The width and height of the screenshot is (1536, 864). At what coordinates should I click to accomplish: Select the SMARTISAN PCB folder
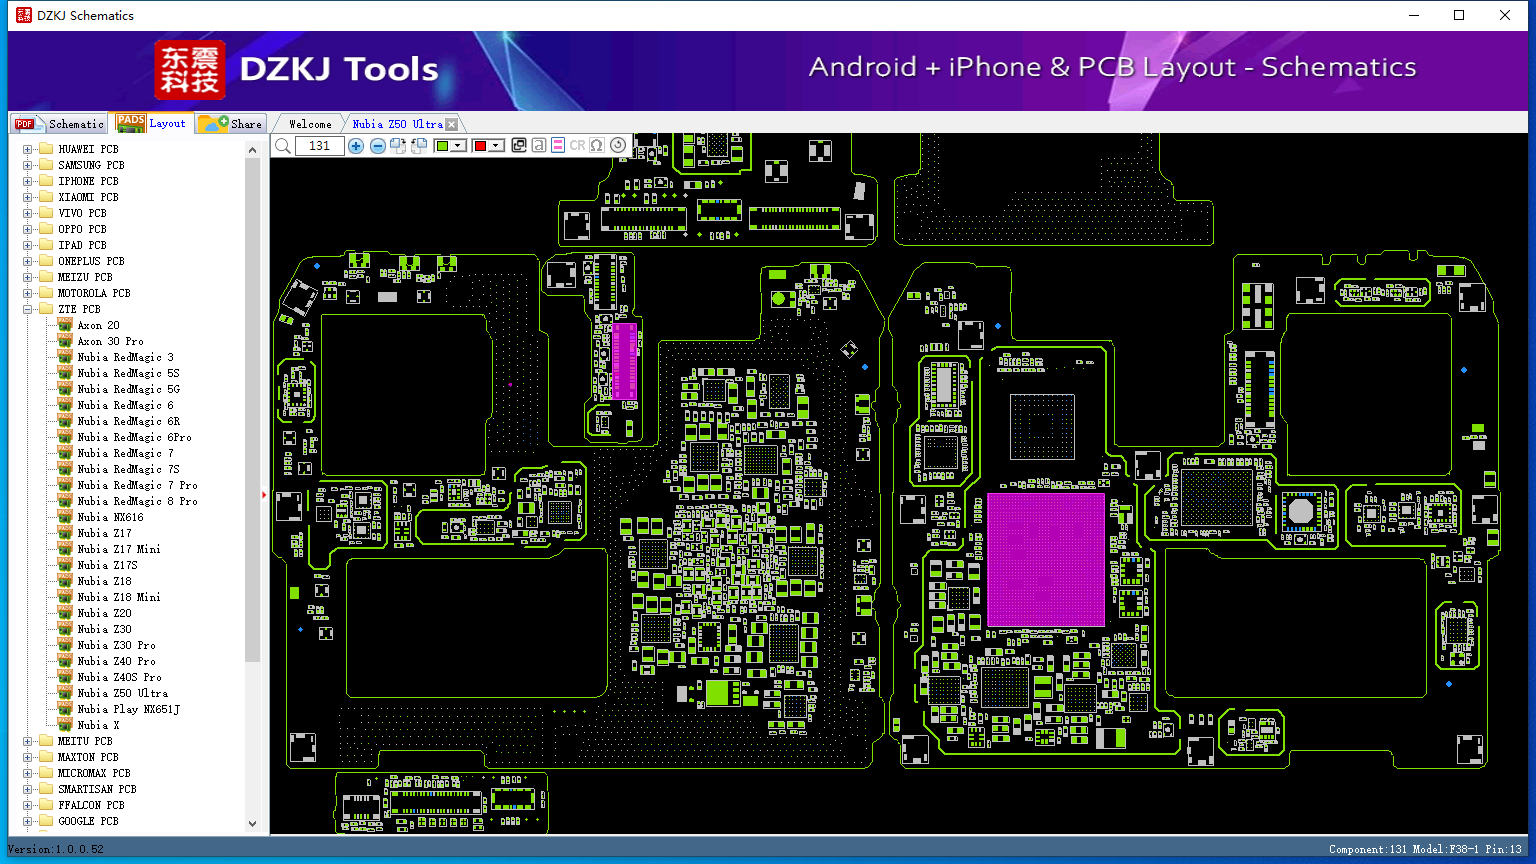pyautogui.click(x=97, y=789)
